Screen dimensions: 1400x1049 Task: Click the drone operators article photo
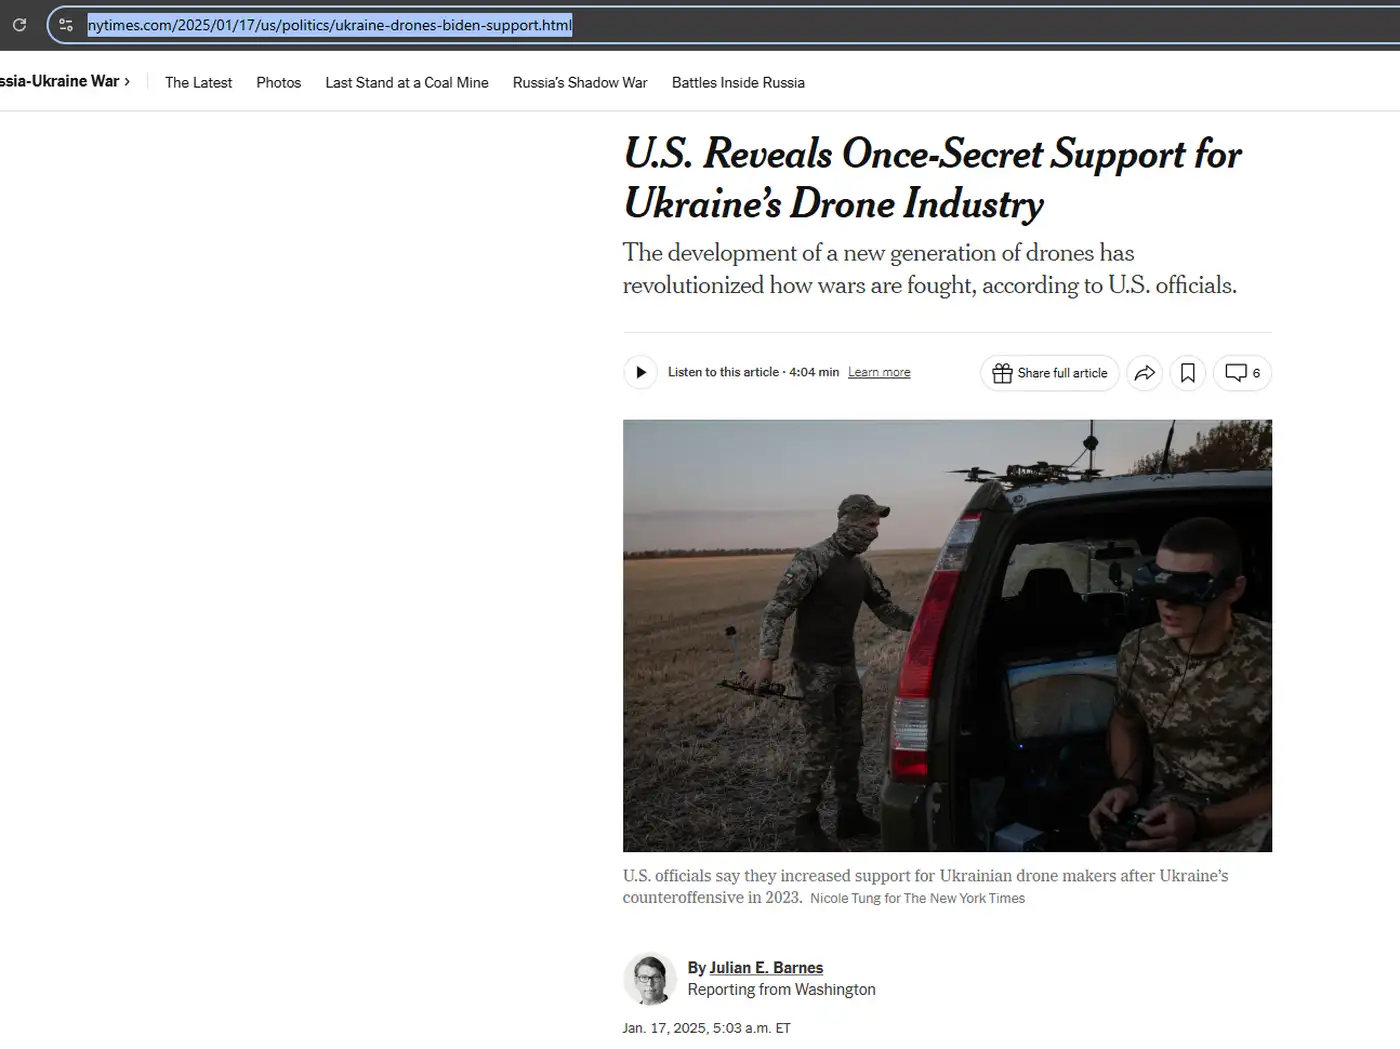pyautogui.click(x=946, y=635)
